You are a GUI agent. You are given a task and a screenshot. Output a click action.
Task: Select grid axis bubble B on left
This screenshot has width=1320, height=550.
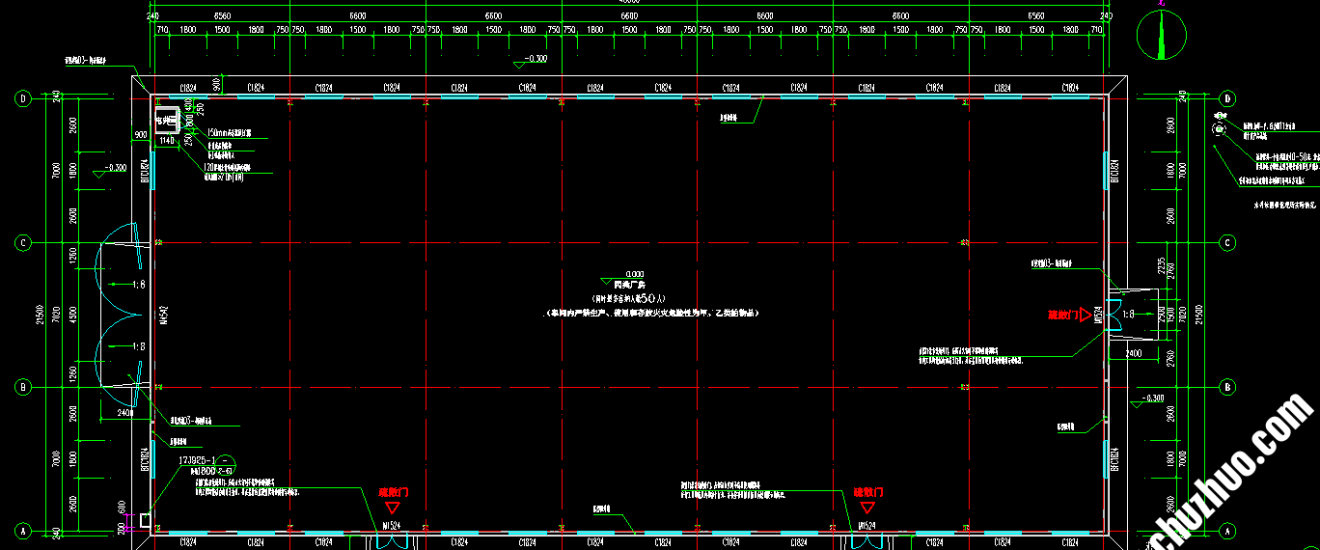(x=23, y=387)
